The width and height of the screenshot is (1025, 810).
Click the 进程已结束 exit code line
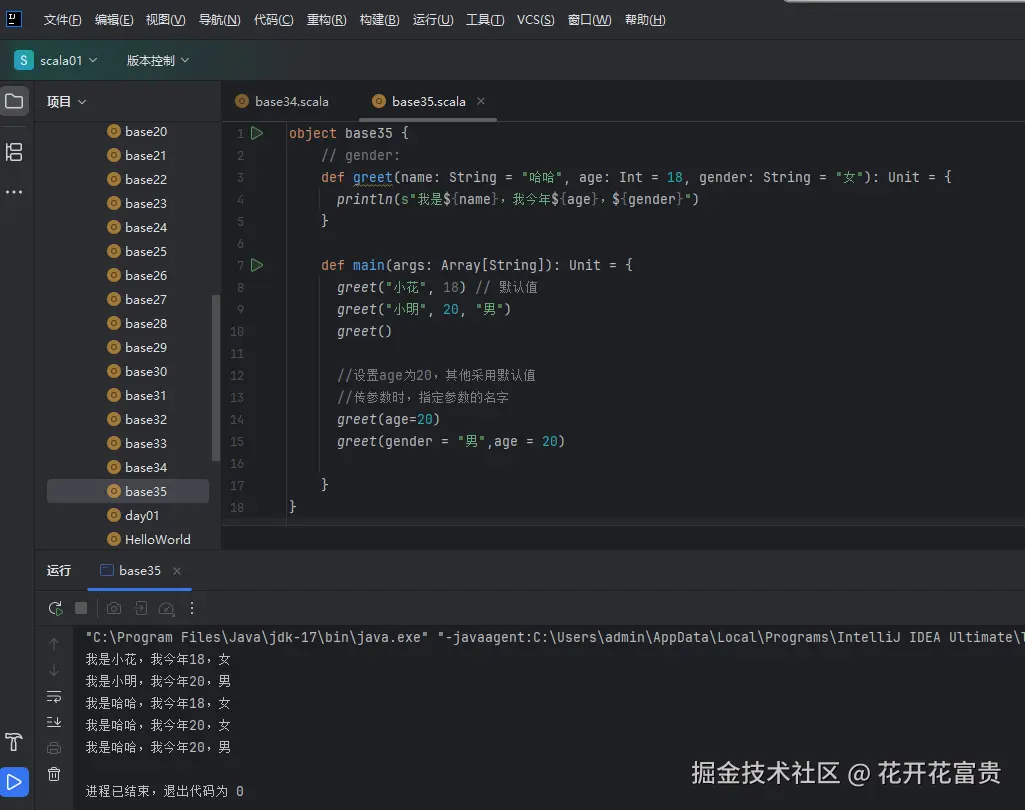coord(165,791)
